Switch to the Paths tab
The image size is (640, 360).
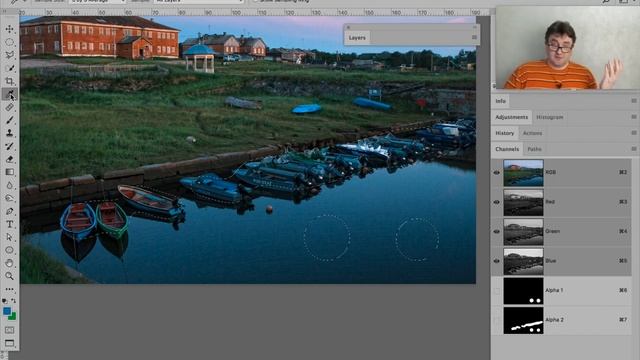click(534, 149)
